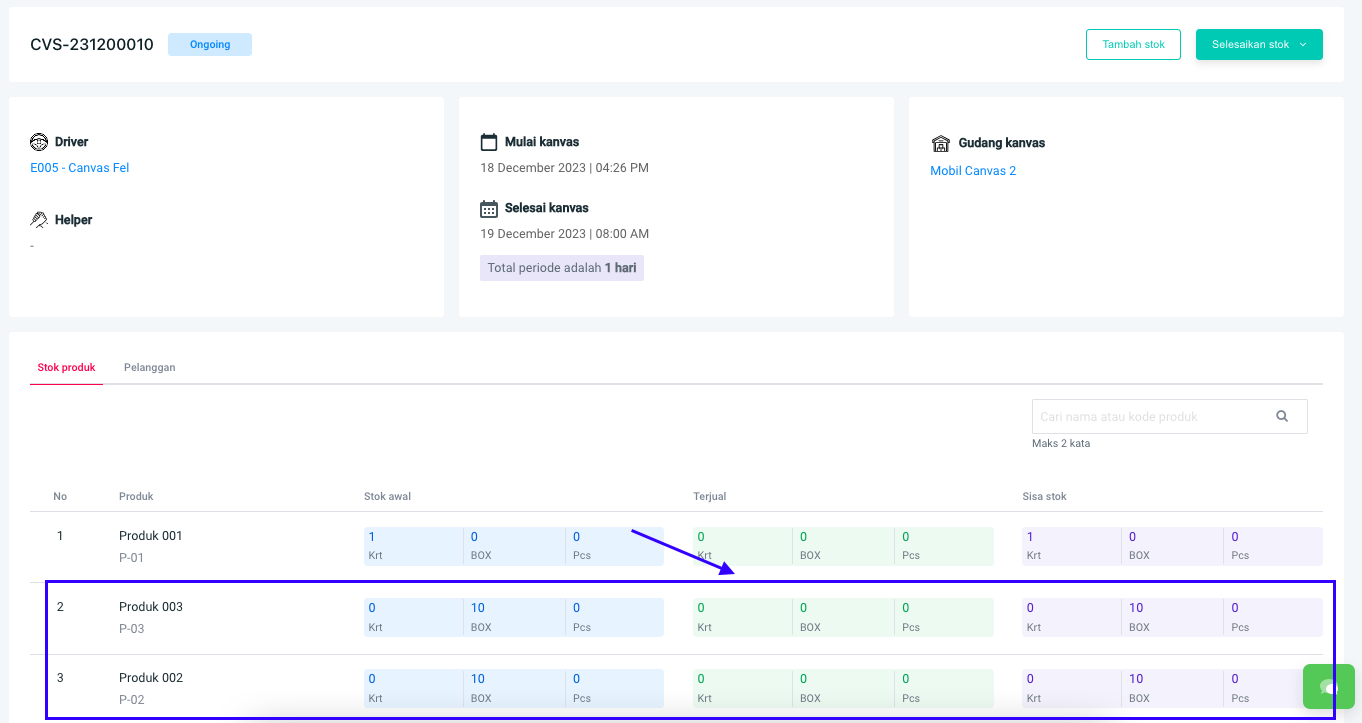Click the Driver icon
Image resolution: width=1362 pixels, height=723 pixels.
[39, 142]
